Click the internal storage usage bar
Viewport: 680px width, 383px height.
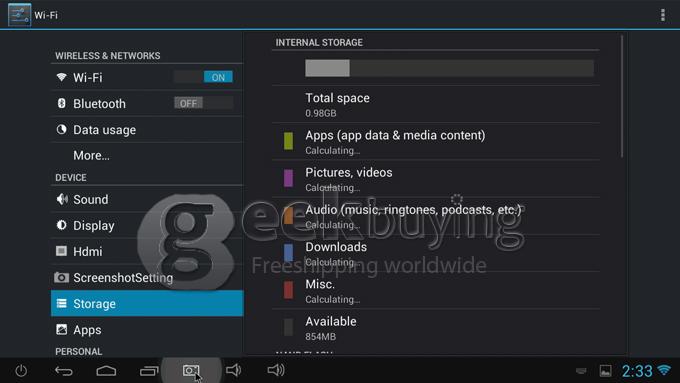point(449,68)
